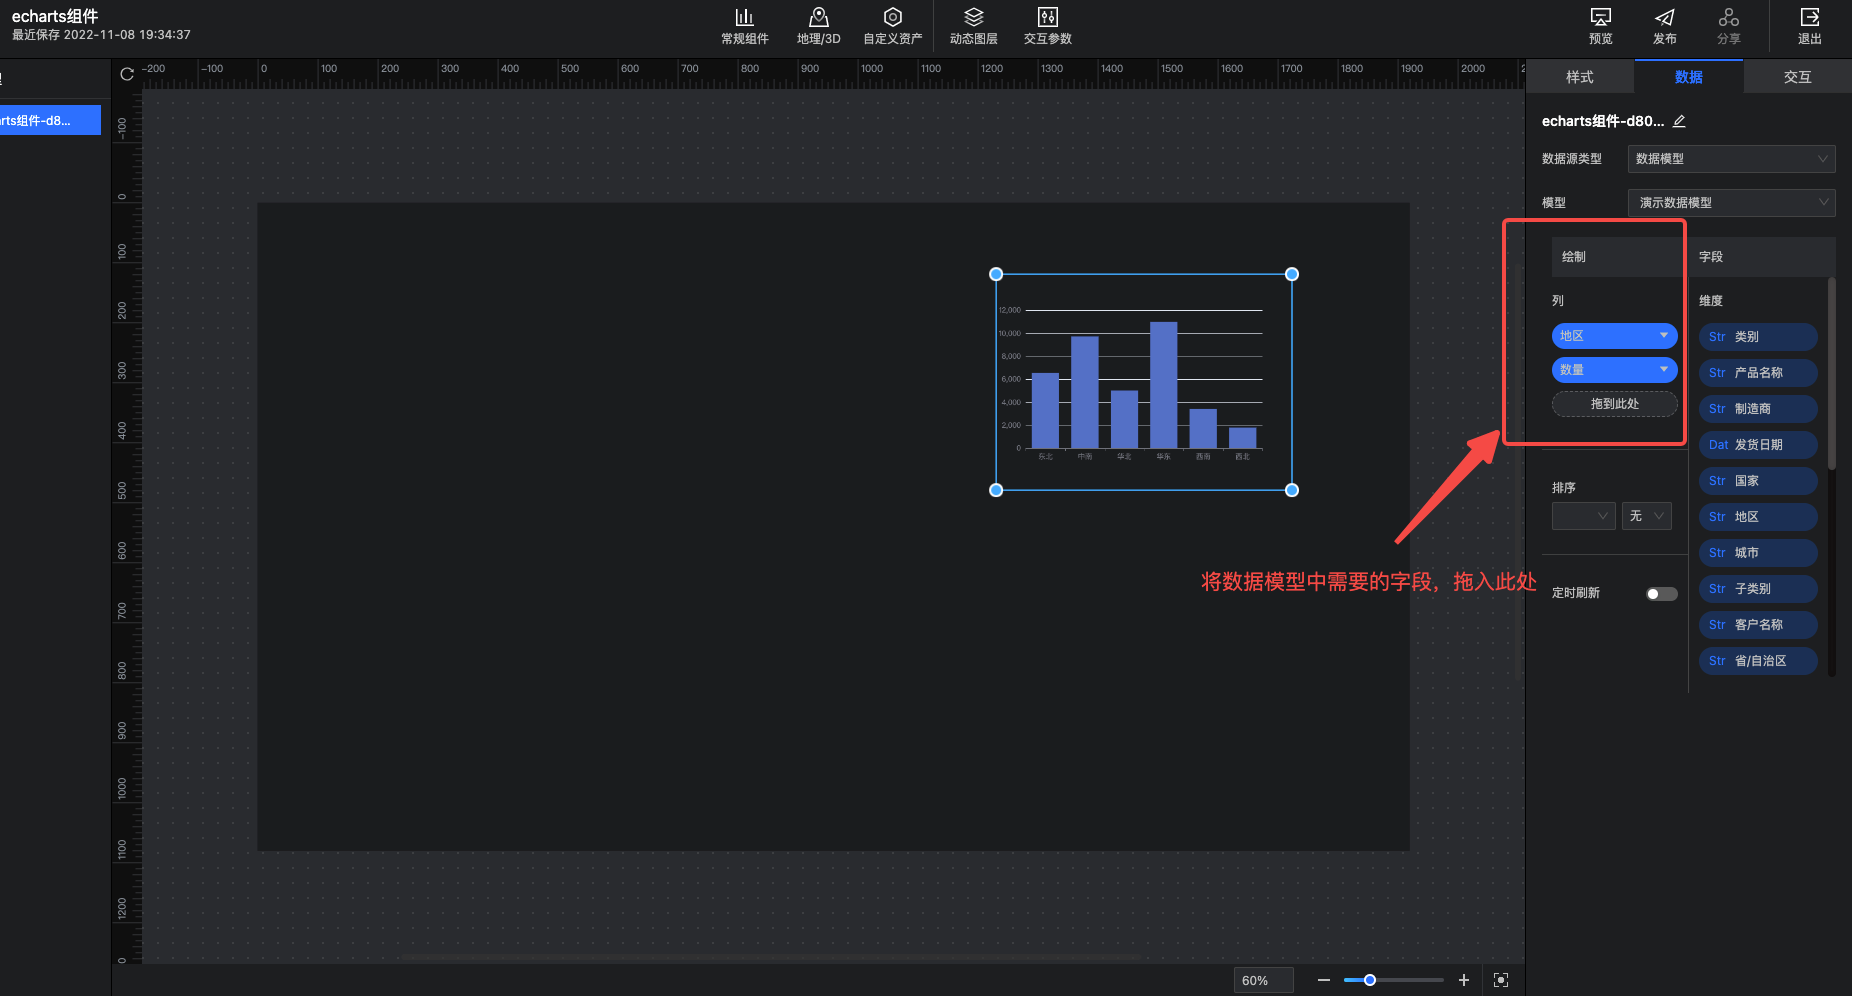This screenshot has width=1852, height=996.
Task: Click the 预览 preview icon
Action: [x=1600, y=26]
